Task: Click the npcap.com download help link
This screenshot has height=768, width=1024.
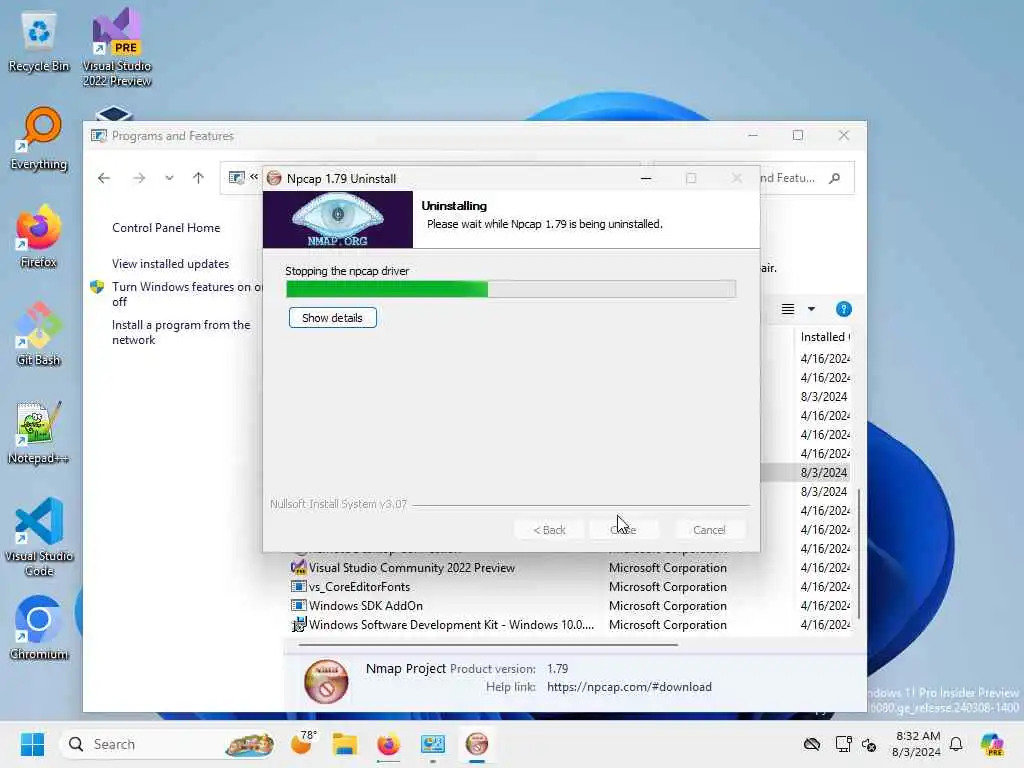Action: [x=629, y=687]
